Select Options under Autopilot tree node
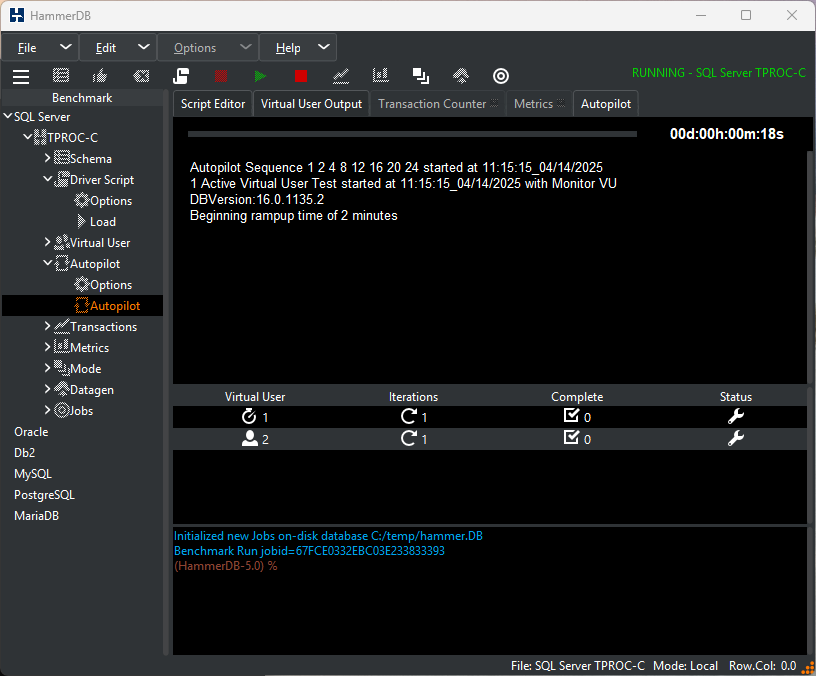Image resolution: width=816 pixels, height=676 pixels. 104,285
